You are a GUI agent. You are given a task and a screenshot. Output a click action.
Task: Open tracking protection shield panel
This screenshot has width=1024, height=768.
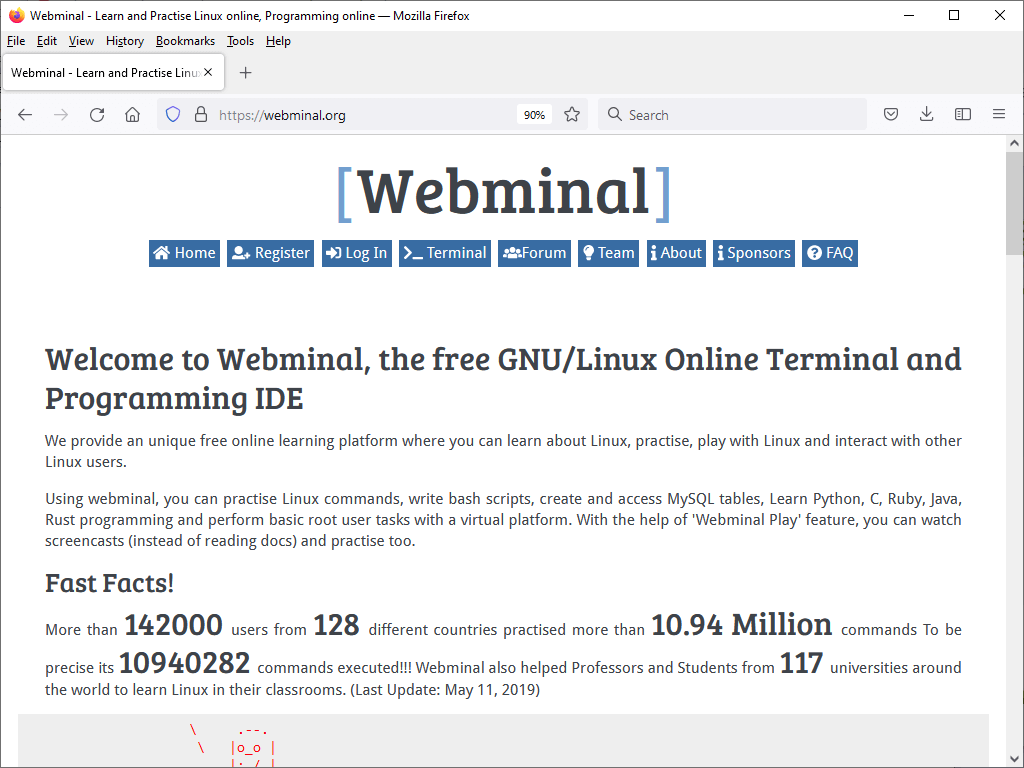[173, 115]
